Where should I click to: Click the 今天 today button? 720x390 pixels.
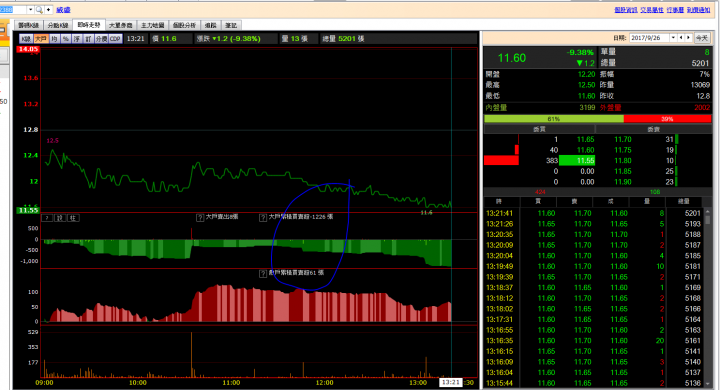coord(701,38)
